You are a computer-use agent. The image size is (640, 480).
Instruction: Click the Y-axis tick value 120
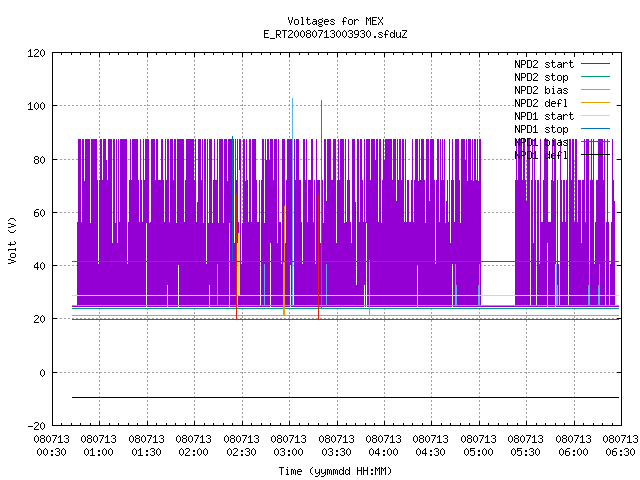(x=36, y=53)
